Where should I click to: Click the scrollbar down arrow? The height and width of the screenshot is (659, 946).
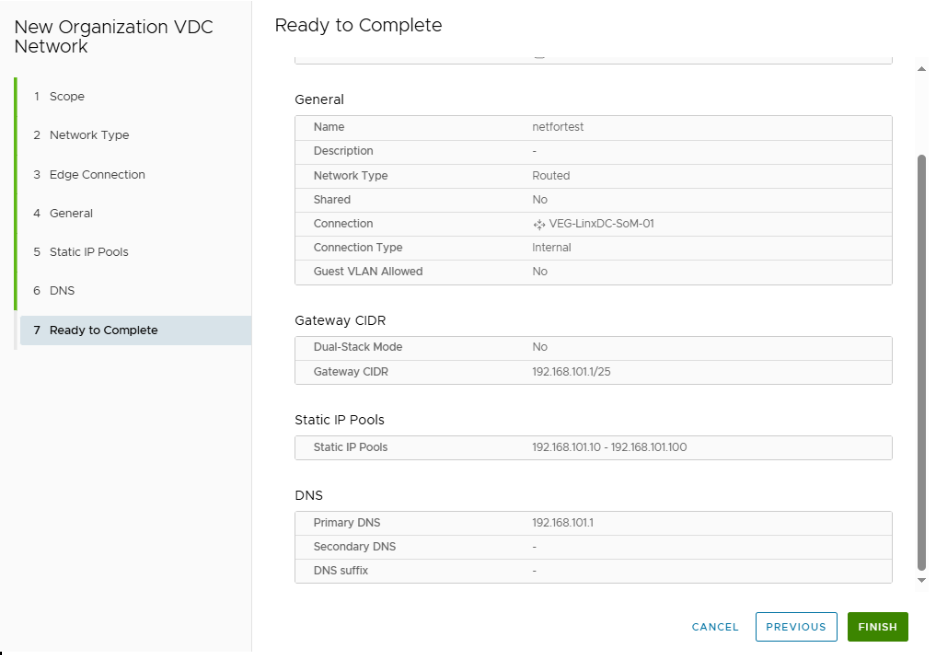click(x=921, y=581)
